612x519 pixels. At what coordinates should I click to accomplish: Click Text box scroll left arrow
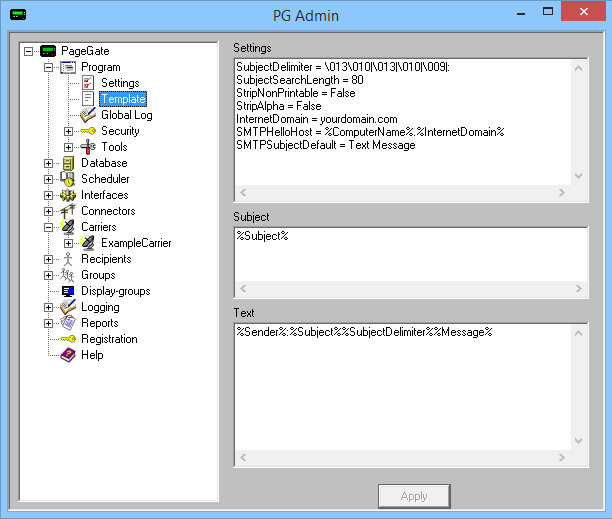point(243,457)
